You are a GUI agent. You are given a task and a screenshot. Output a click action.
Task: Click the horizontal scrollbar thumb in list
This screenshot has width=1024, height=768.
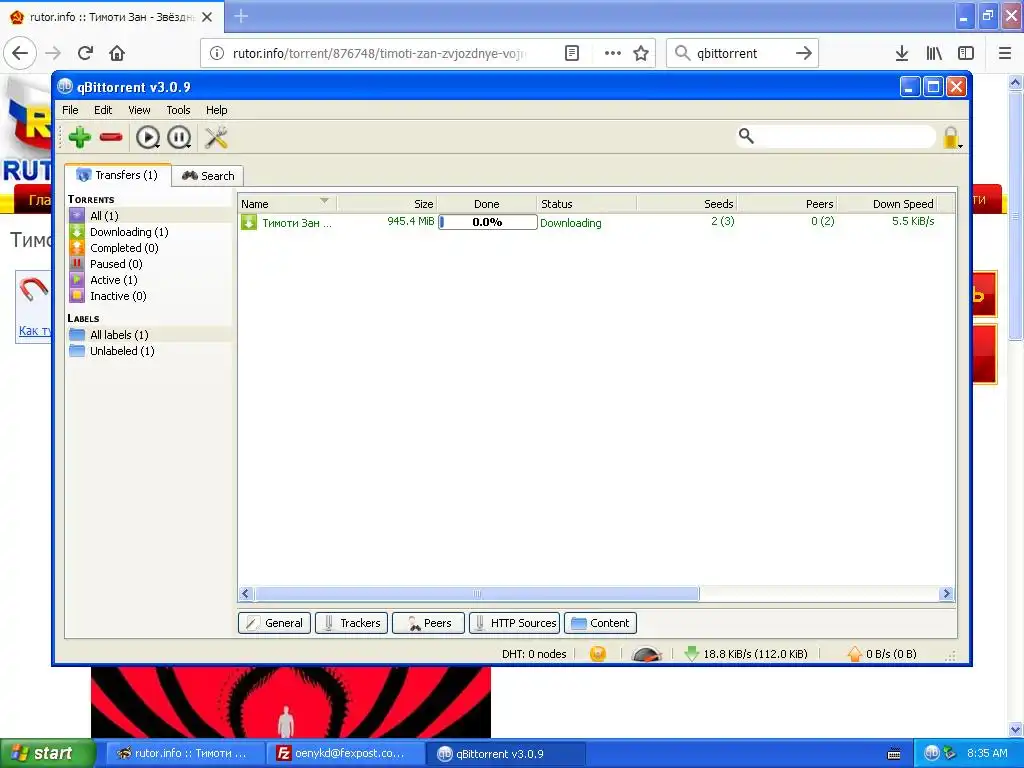477,594
